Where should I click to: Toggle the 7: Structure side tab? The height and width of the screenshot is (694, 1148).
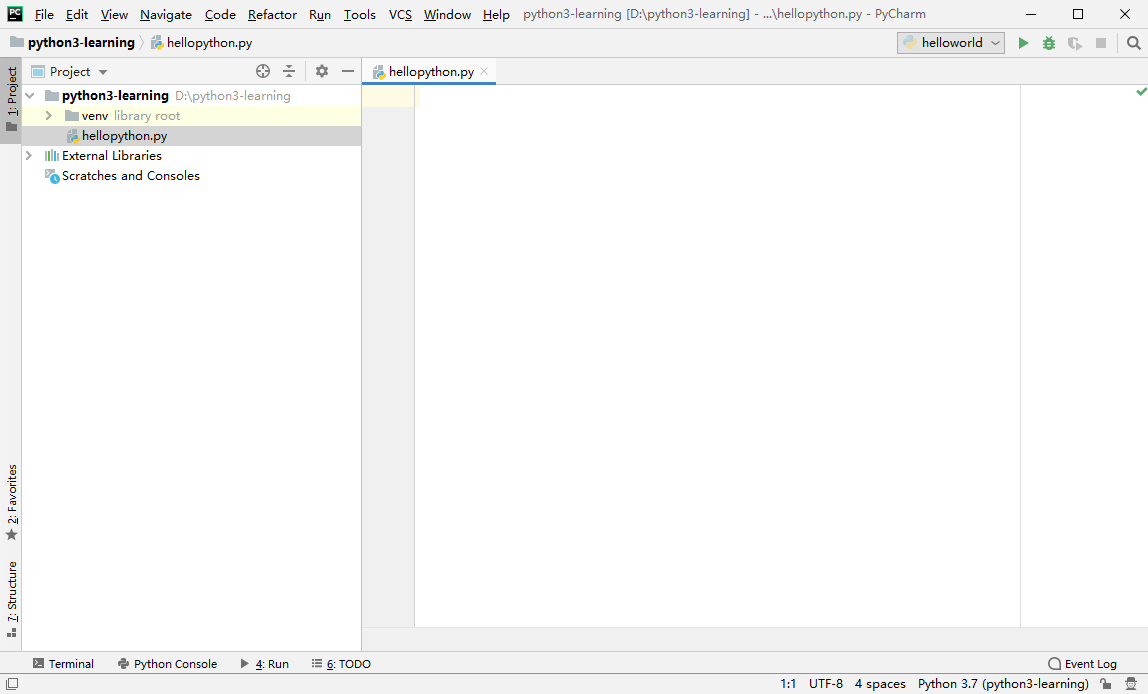[x=11, y=599]
